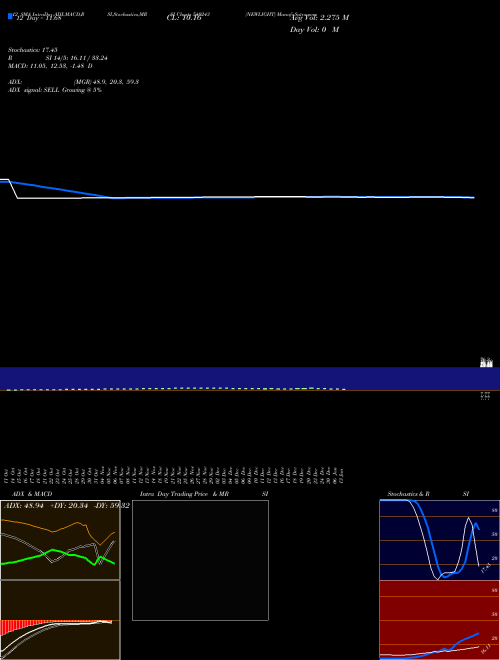Click 'Intra Day Trading Price & MR' title

click(x=184, y=494)
